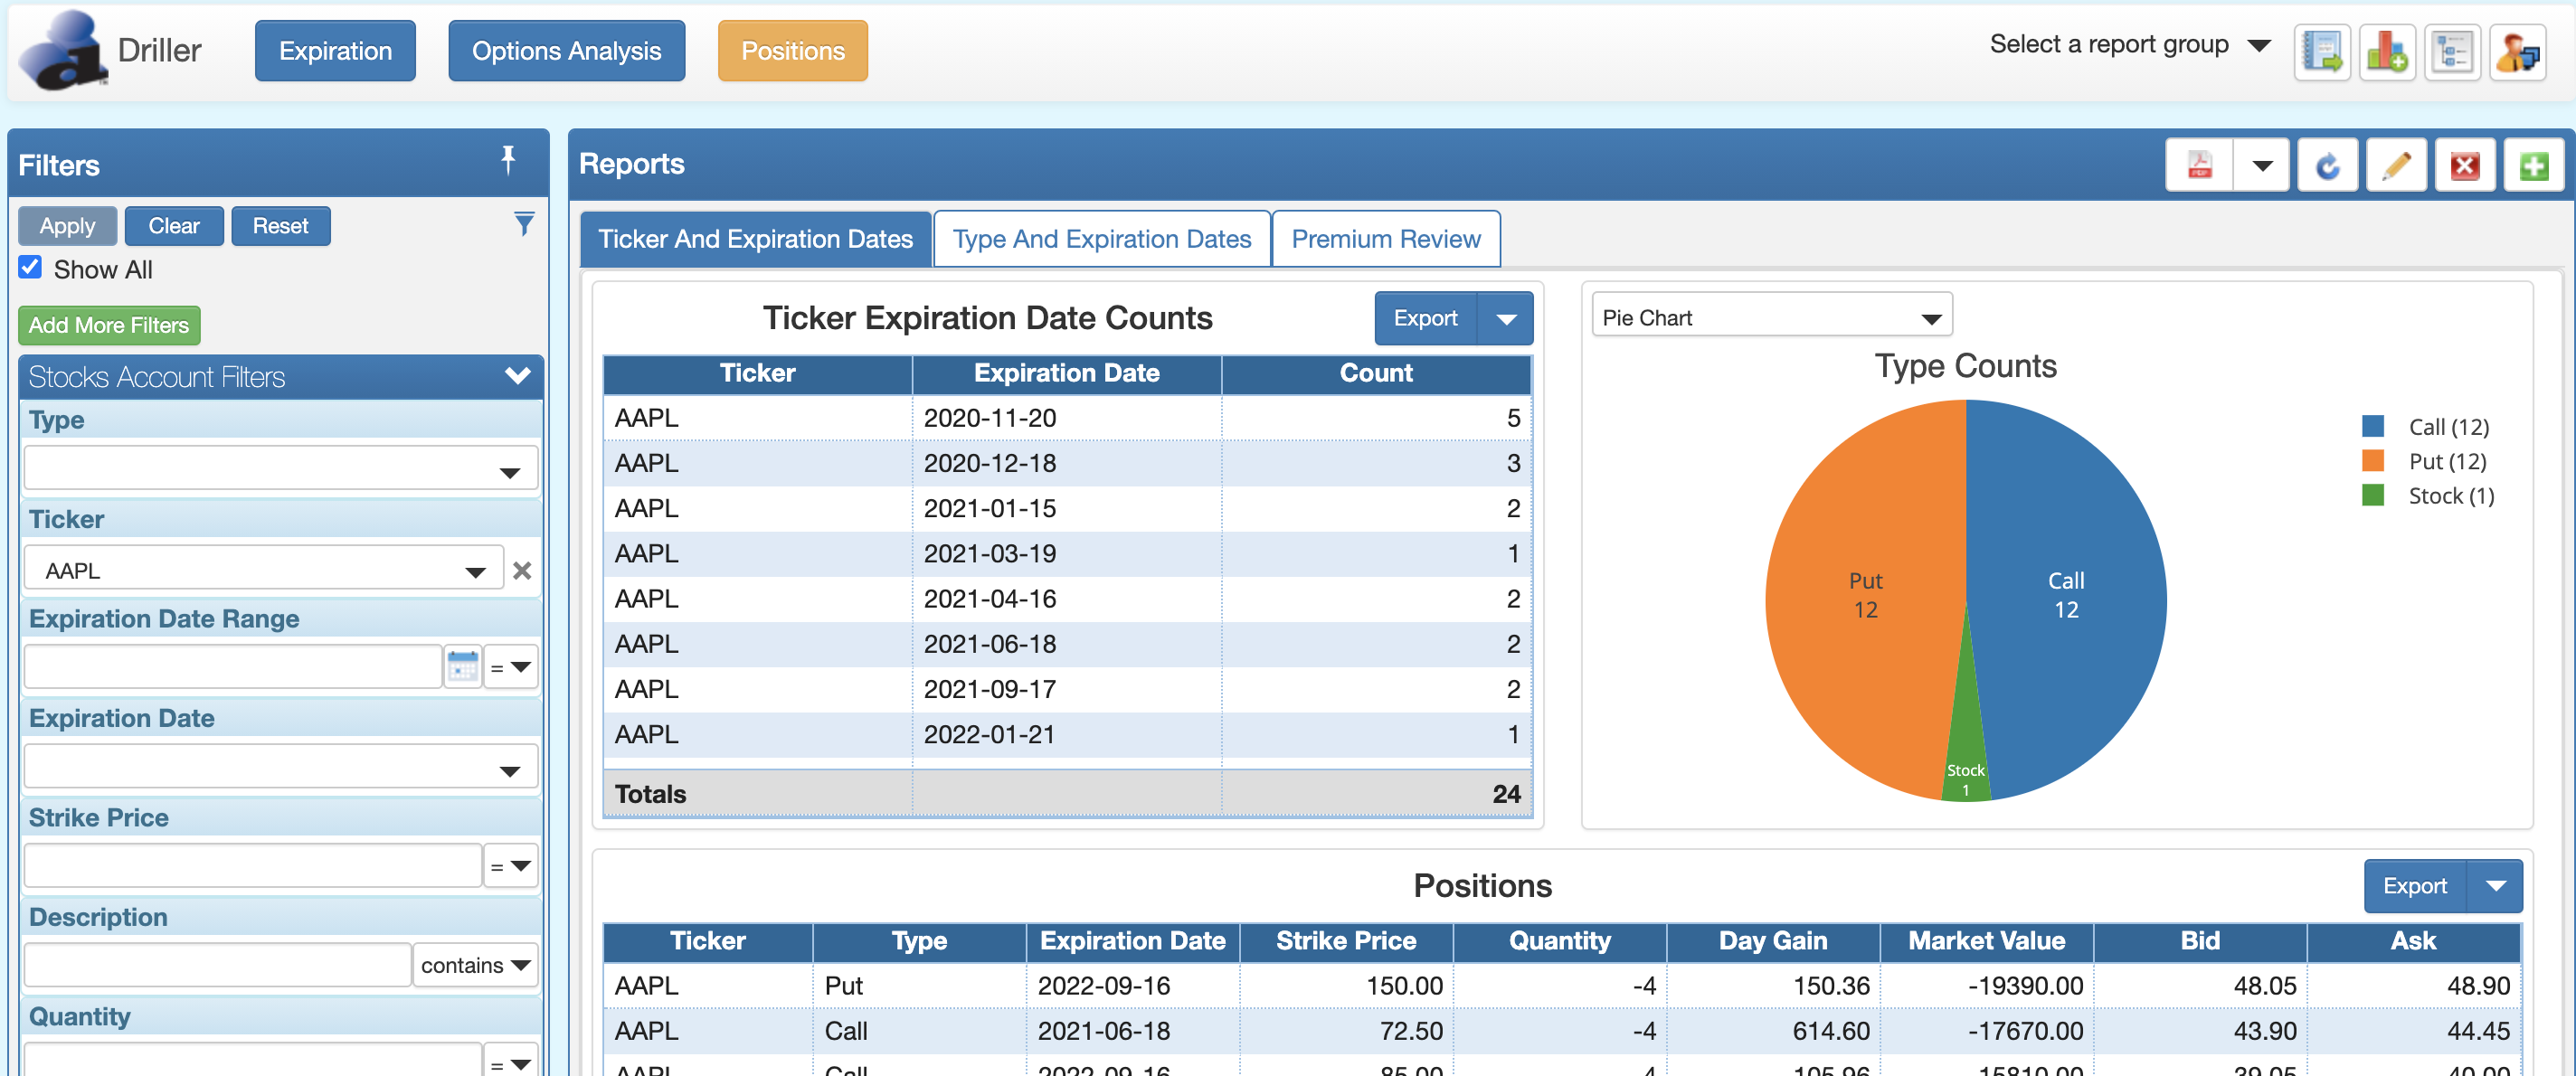Open Expiration Date Range operator dropdown
2576x1076 pixels.
point(511,667)
